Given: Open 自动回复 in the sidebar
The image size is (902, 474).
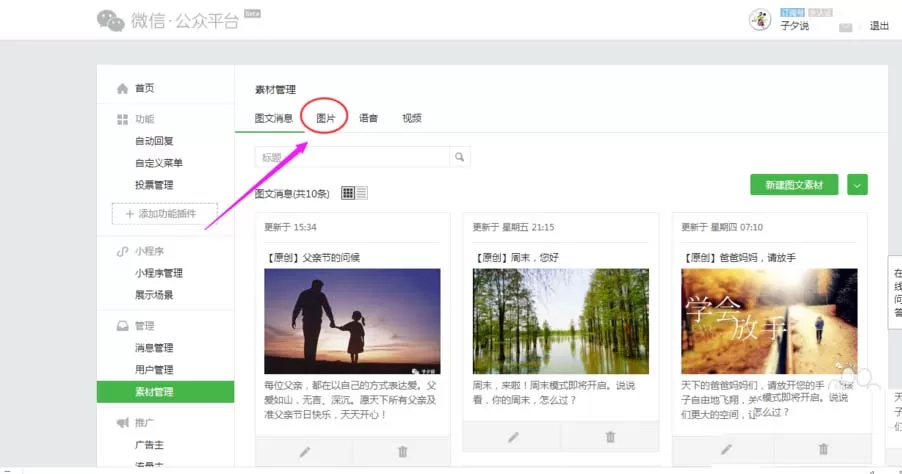Looking at the screenshot, I should coord(154,141).
